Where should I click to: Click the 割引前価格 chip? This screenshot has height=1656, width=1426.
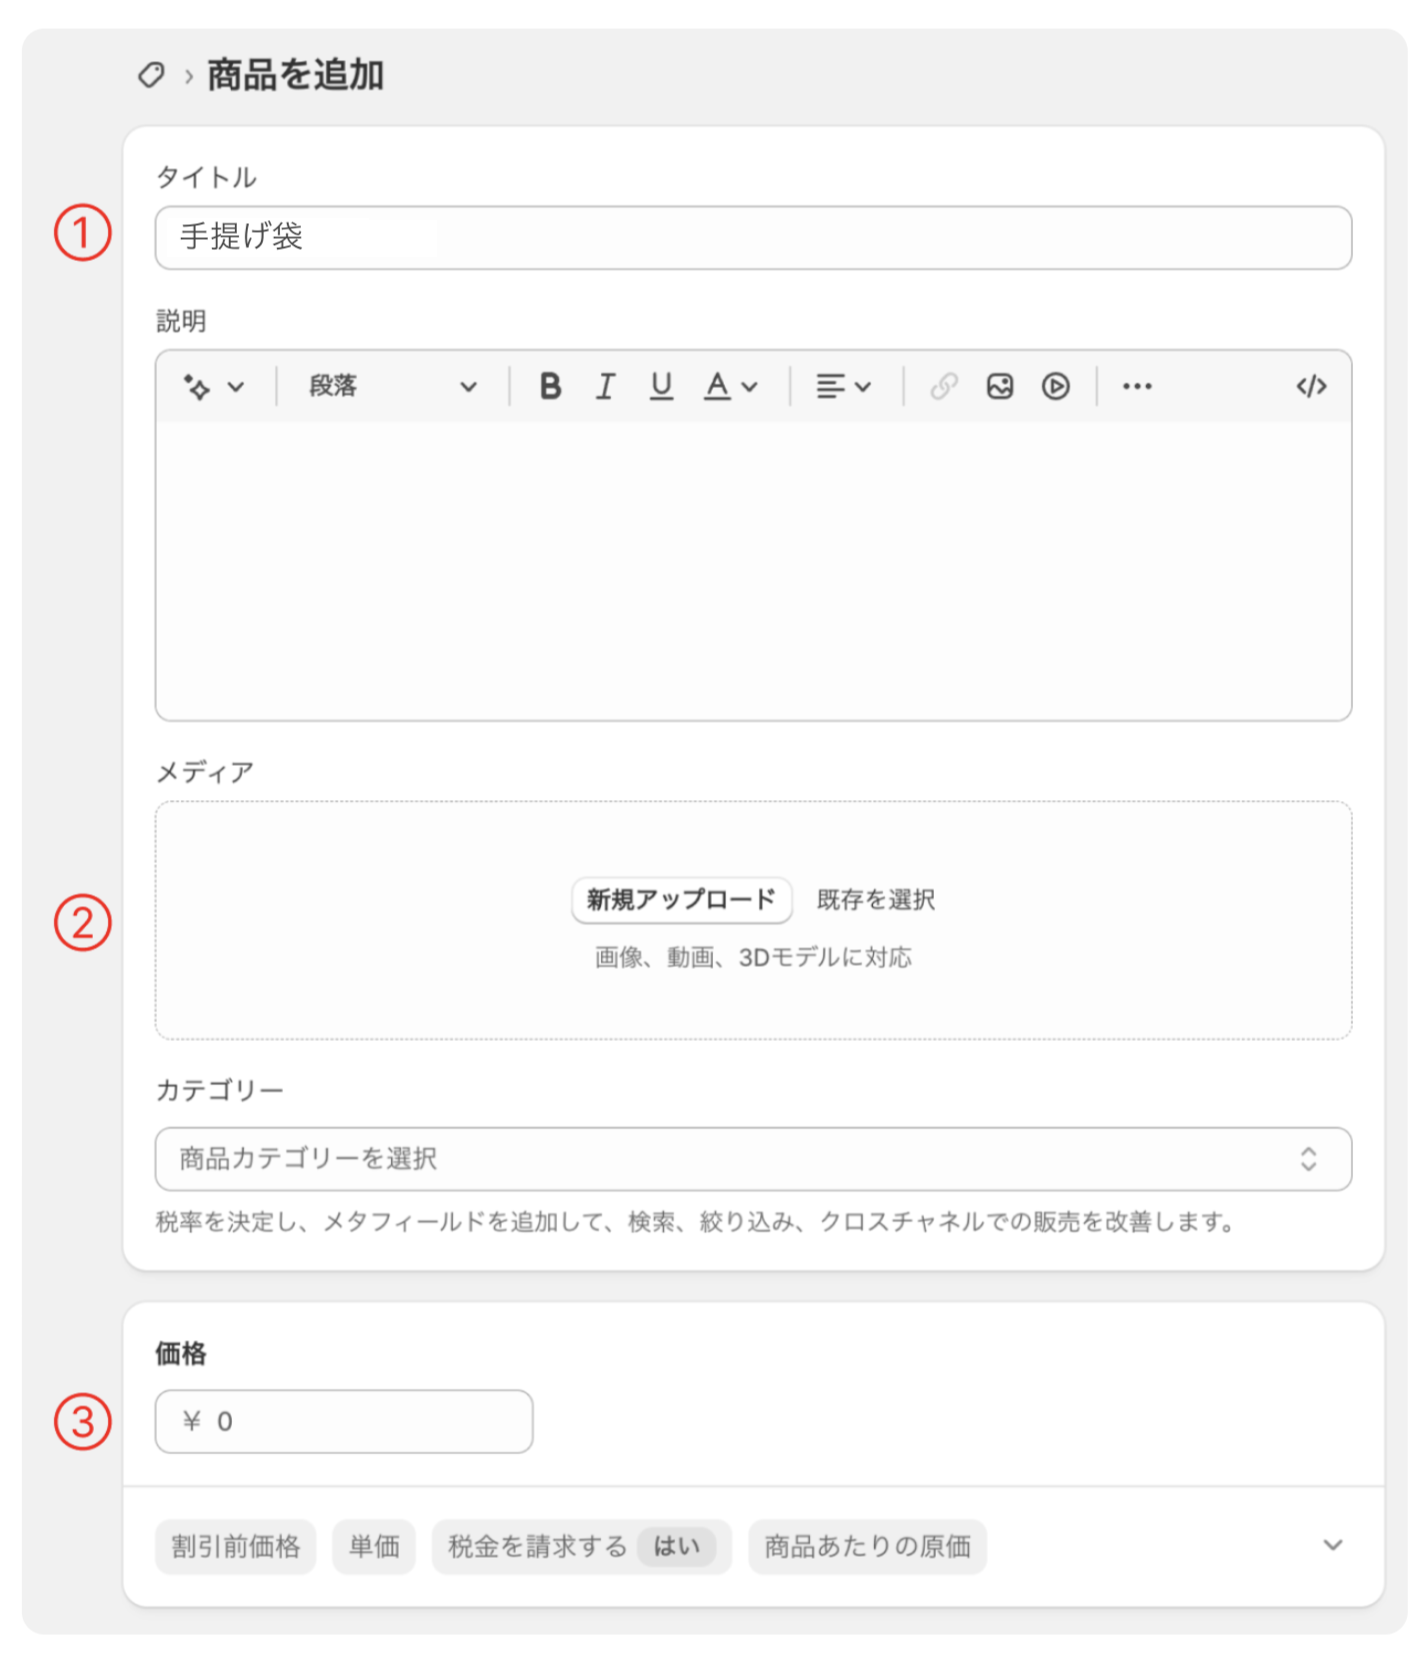pos(236,1547)
